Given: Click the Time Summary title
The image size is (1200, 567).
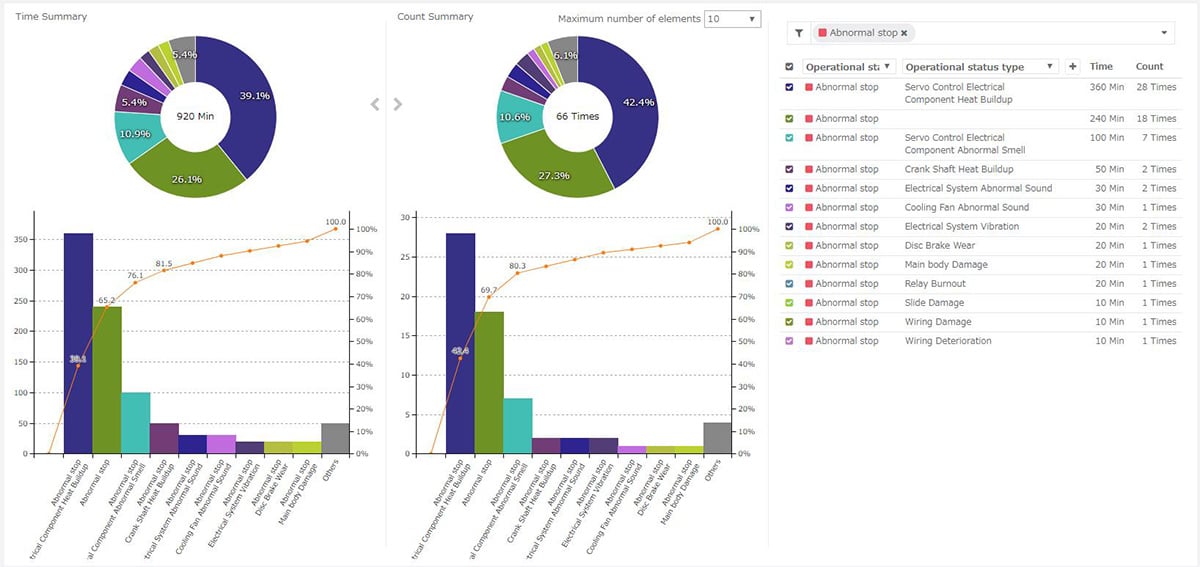Looking at the screenshot, I should (51, 17).
